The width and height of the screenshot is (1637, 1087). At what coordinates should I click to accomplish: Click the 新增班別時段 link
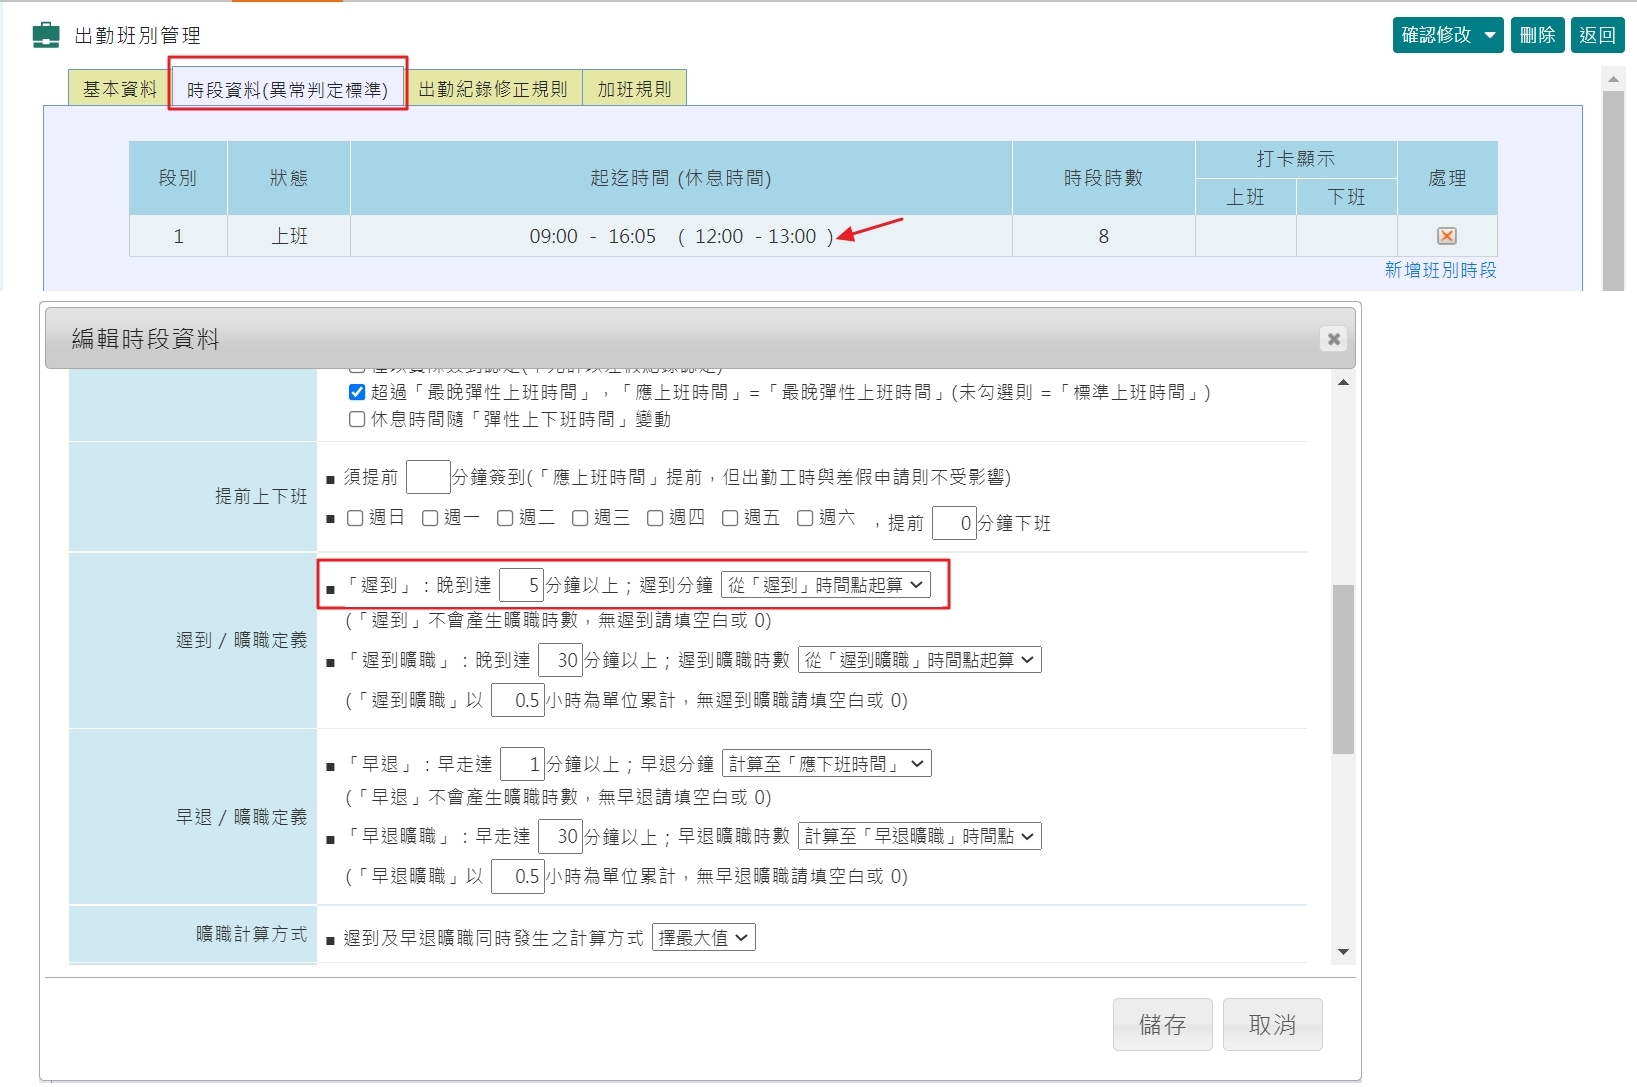click(1440, 269)
